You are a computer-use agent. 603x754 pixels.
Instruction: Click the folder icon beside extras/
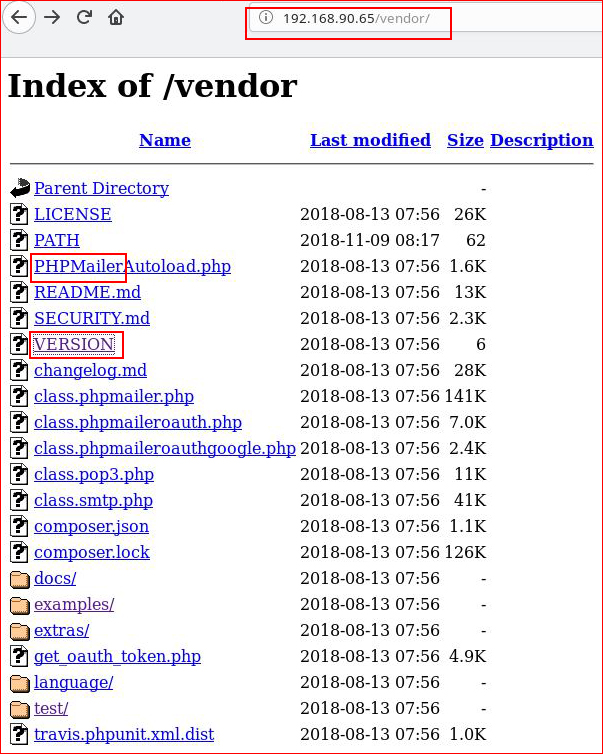(20, 631)
